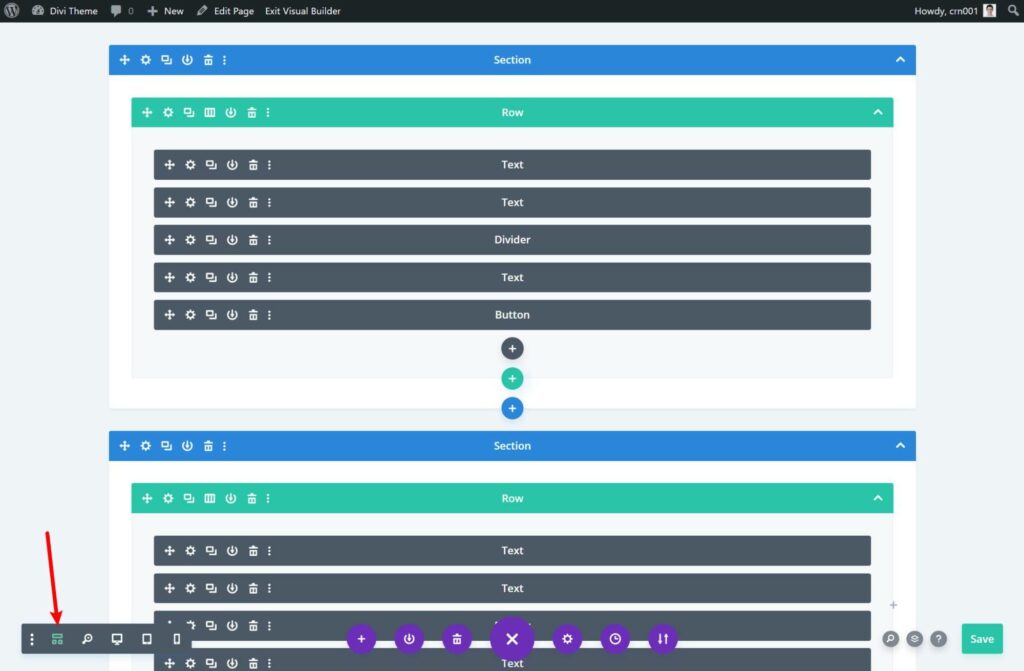This screenshot has width=1024, height=671.
Task: Open page settings with purple gear
Action: [x=567, y=639]
